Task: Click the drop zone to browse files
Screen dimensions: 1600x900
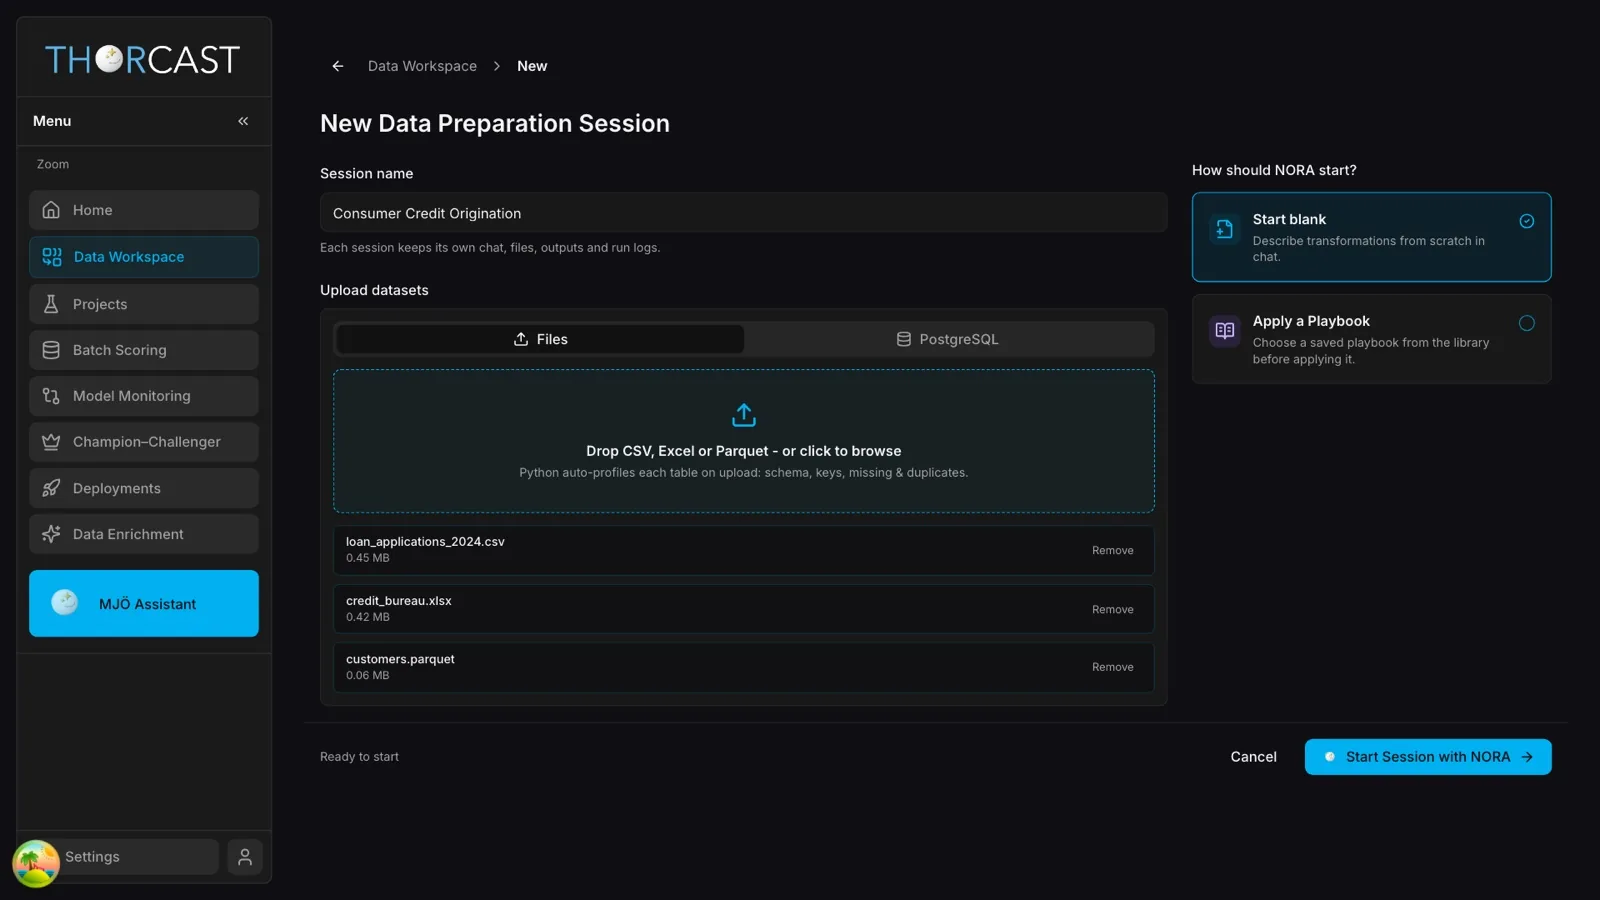Action: pyautogui.click(x=744, y=441)
